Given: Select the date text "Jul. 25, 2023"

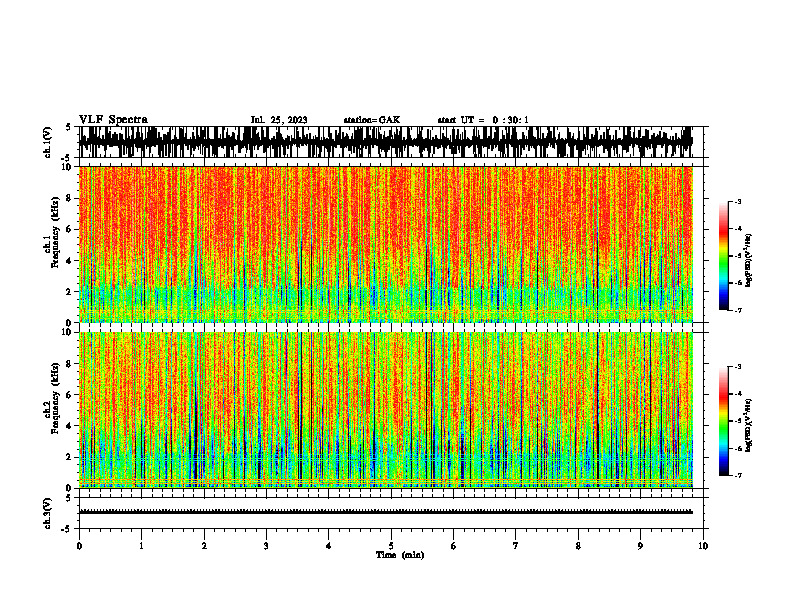Looking at the screenshot, I should [279, 120].
